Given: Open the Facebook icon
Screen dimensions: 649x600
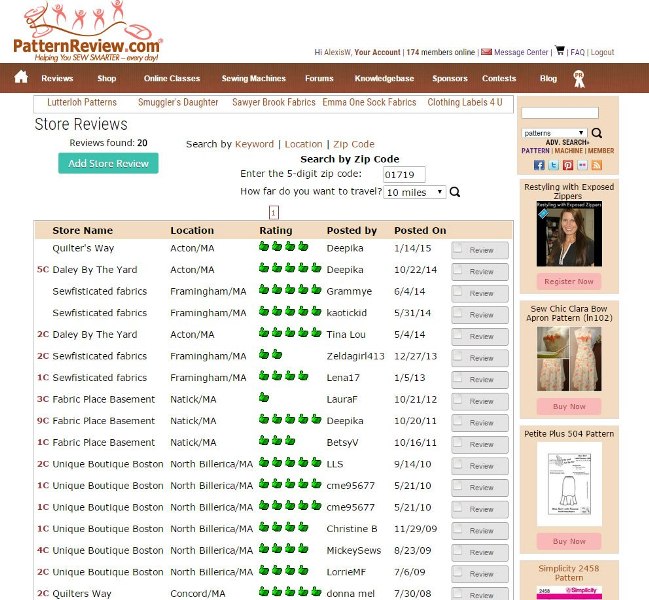Looking at the screenshot, I should 539,165.
